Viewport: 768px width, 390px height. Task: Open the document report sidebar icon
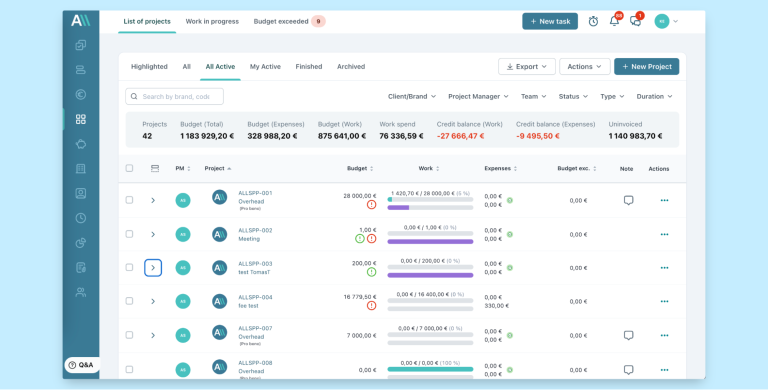tap(81, 268)
